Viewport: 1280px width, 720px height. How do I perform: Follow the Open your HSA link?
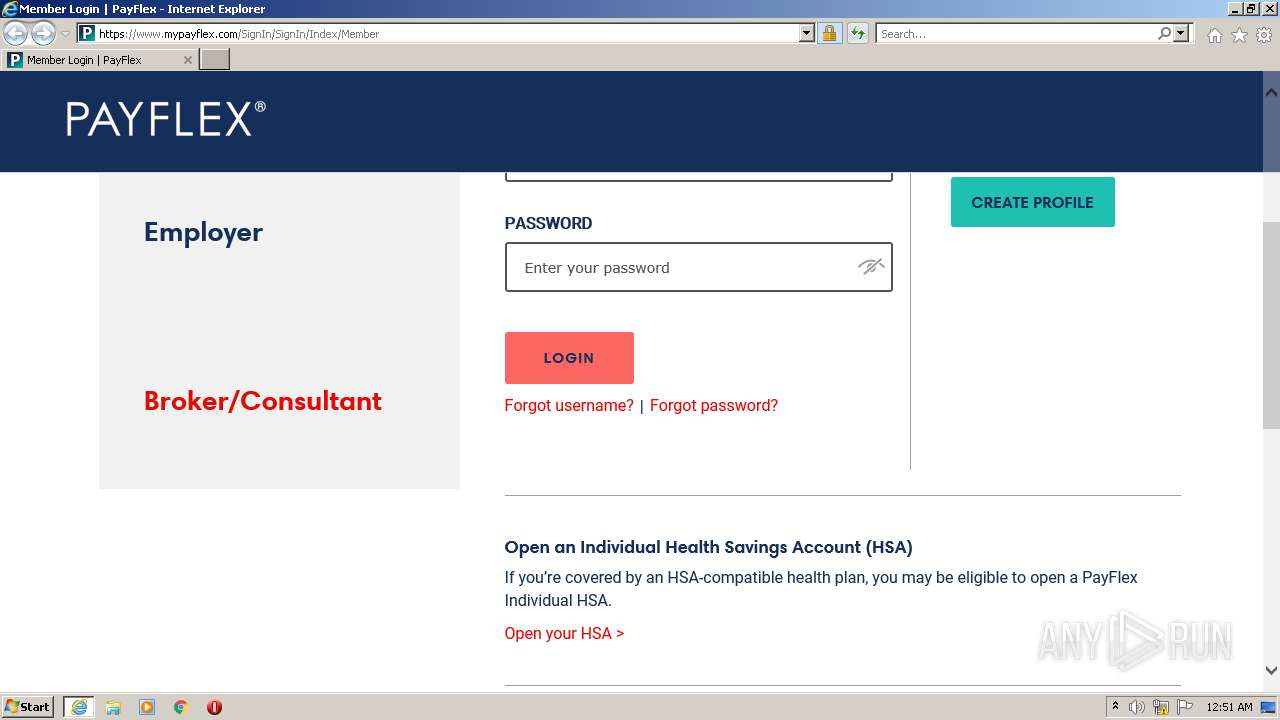point(564,633)
